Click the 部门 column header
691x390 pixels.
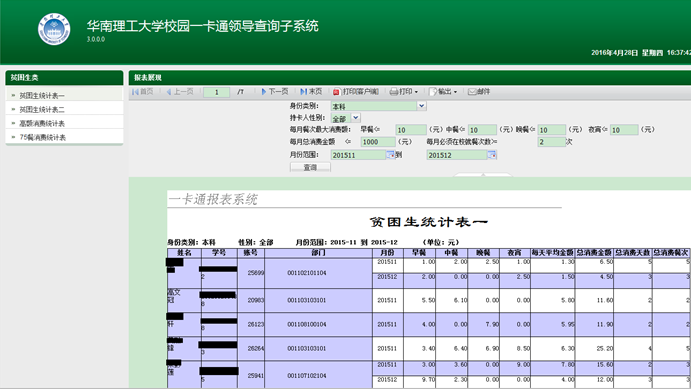click(x=318, y=253)
